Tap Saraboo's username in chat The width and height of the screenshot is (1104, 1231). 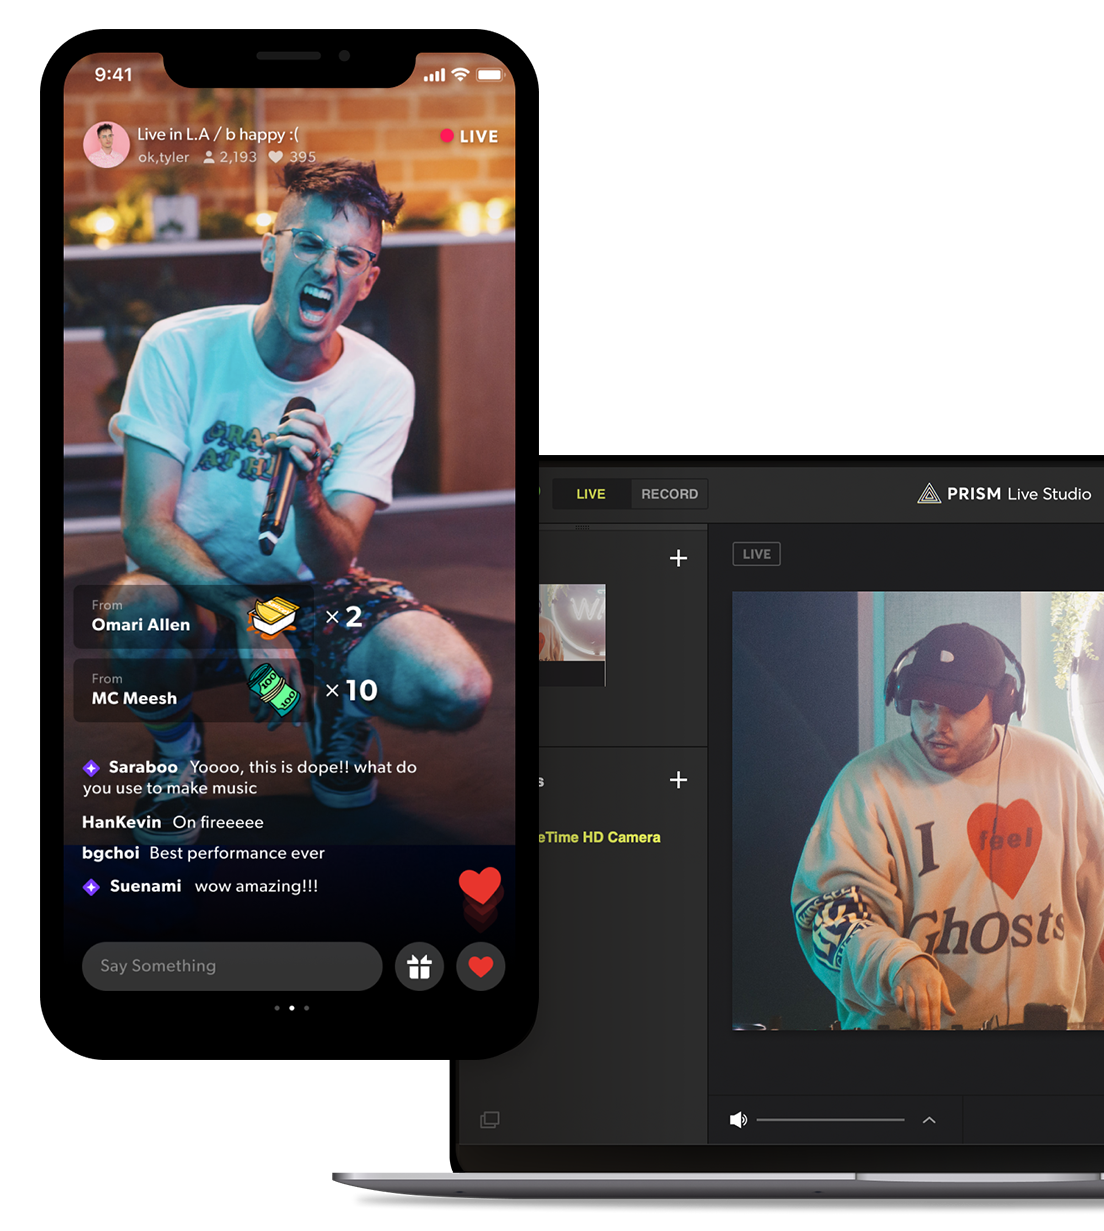click(143, 767)
